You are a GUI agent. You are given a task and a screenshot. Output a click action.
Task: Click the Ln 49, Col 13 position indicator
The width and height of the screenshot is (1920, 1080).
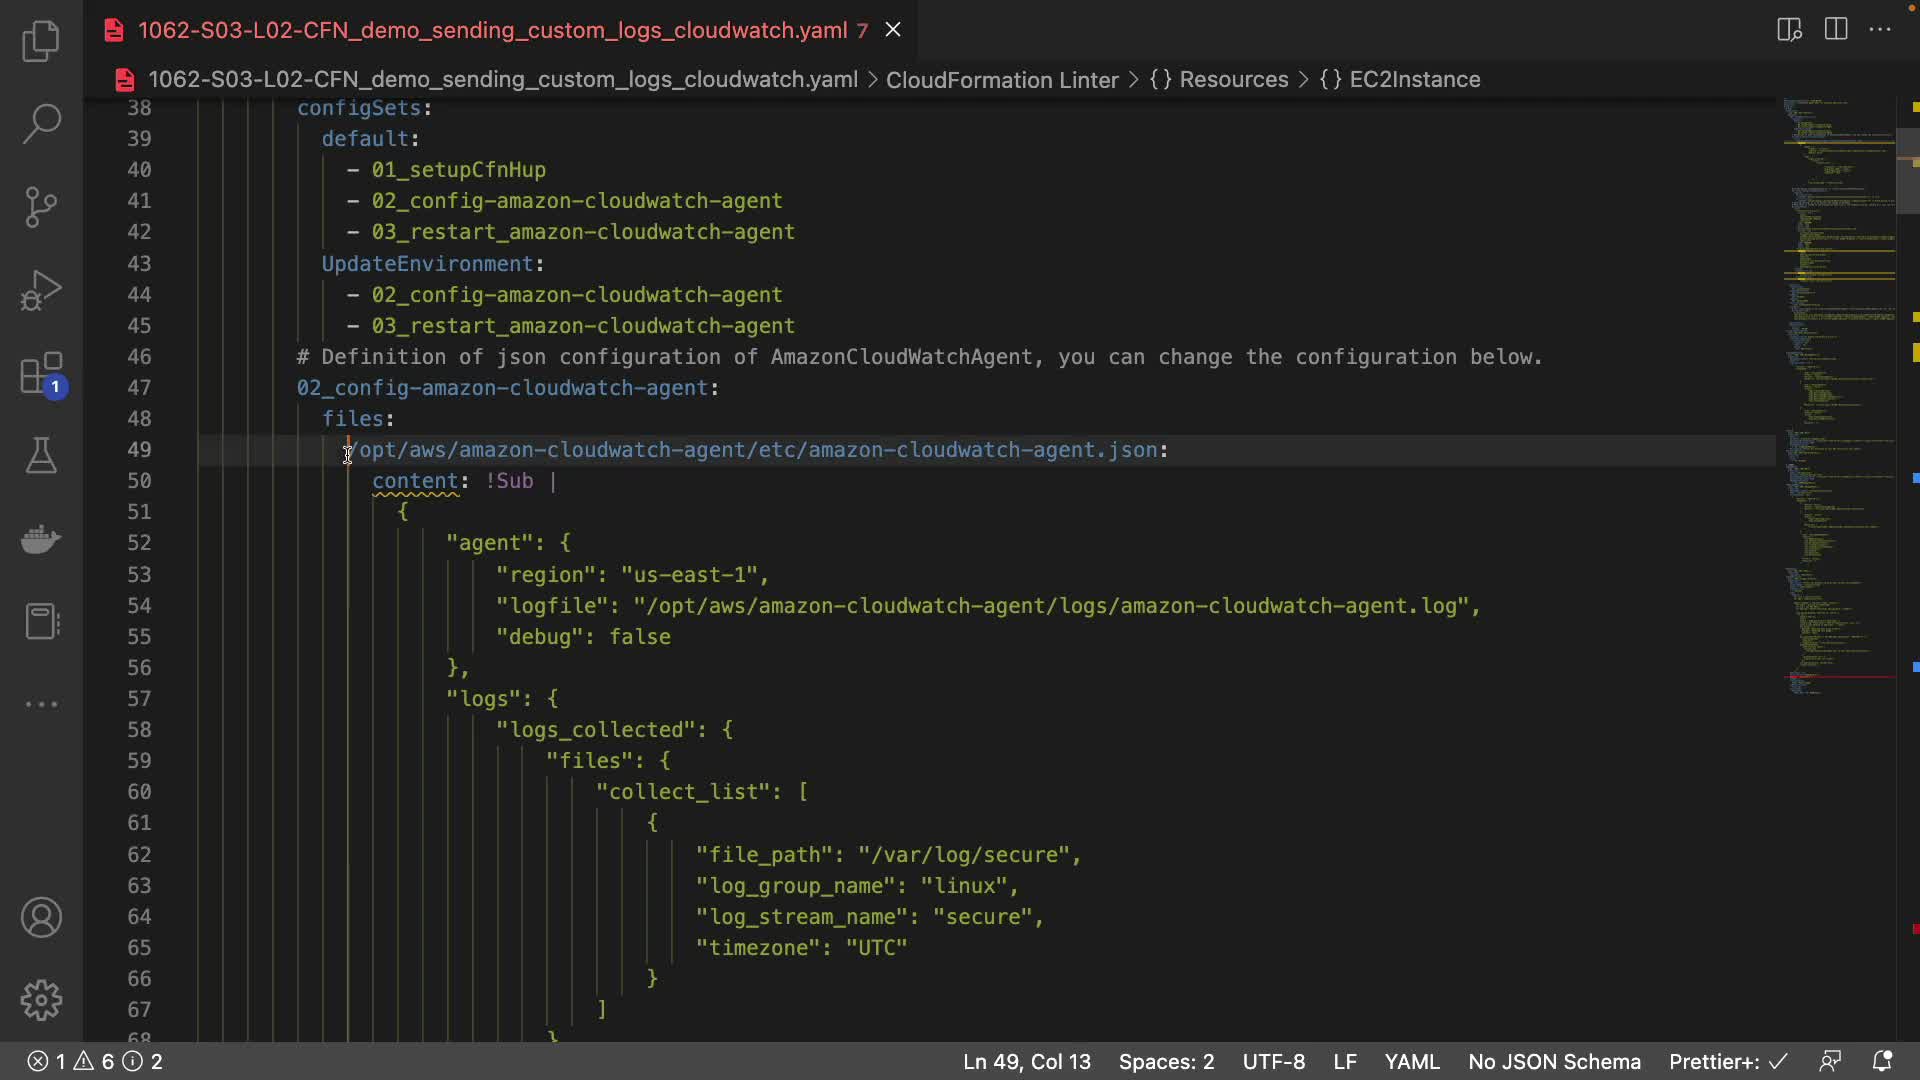(x=1026, y=1061)
